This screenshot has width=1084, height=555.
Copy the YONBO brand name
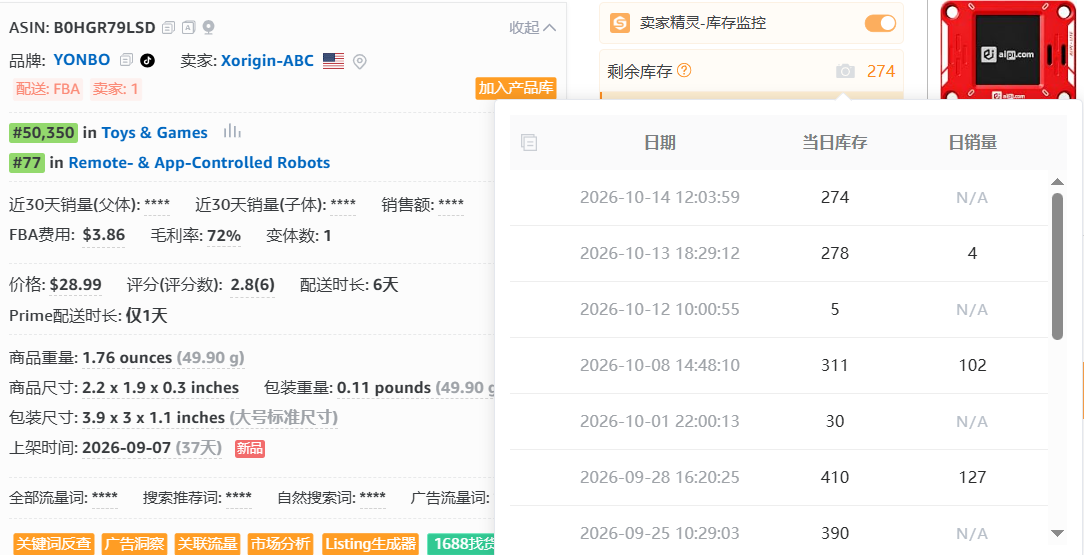tap(126, 60)
